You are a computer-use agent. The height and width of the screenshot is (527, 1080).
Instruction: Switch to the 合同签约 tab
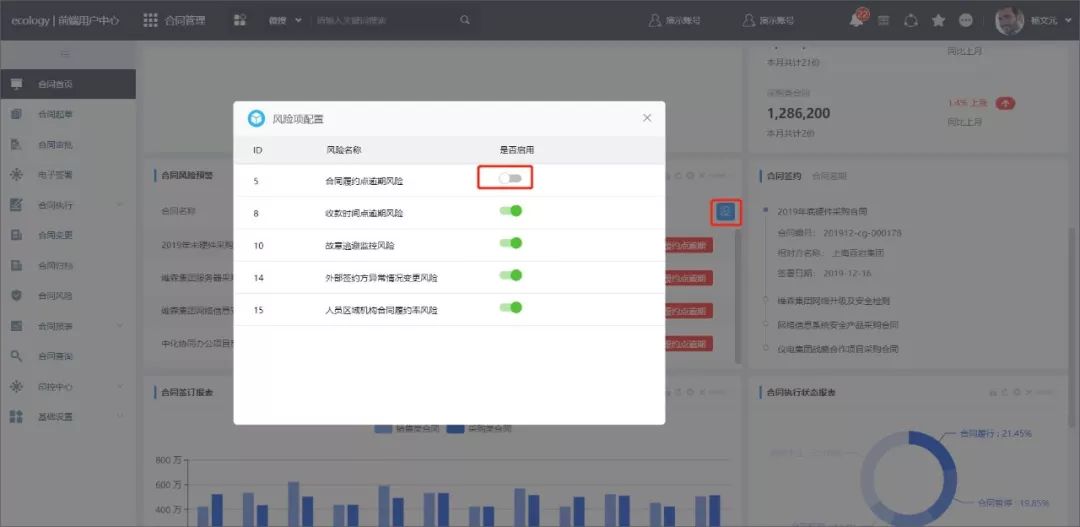pos(784,176)
